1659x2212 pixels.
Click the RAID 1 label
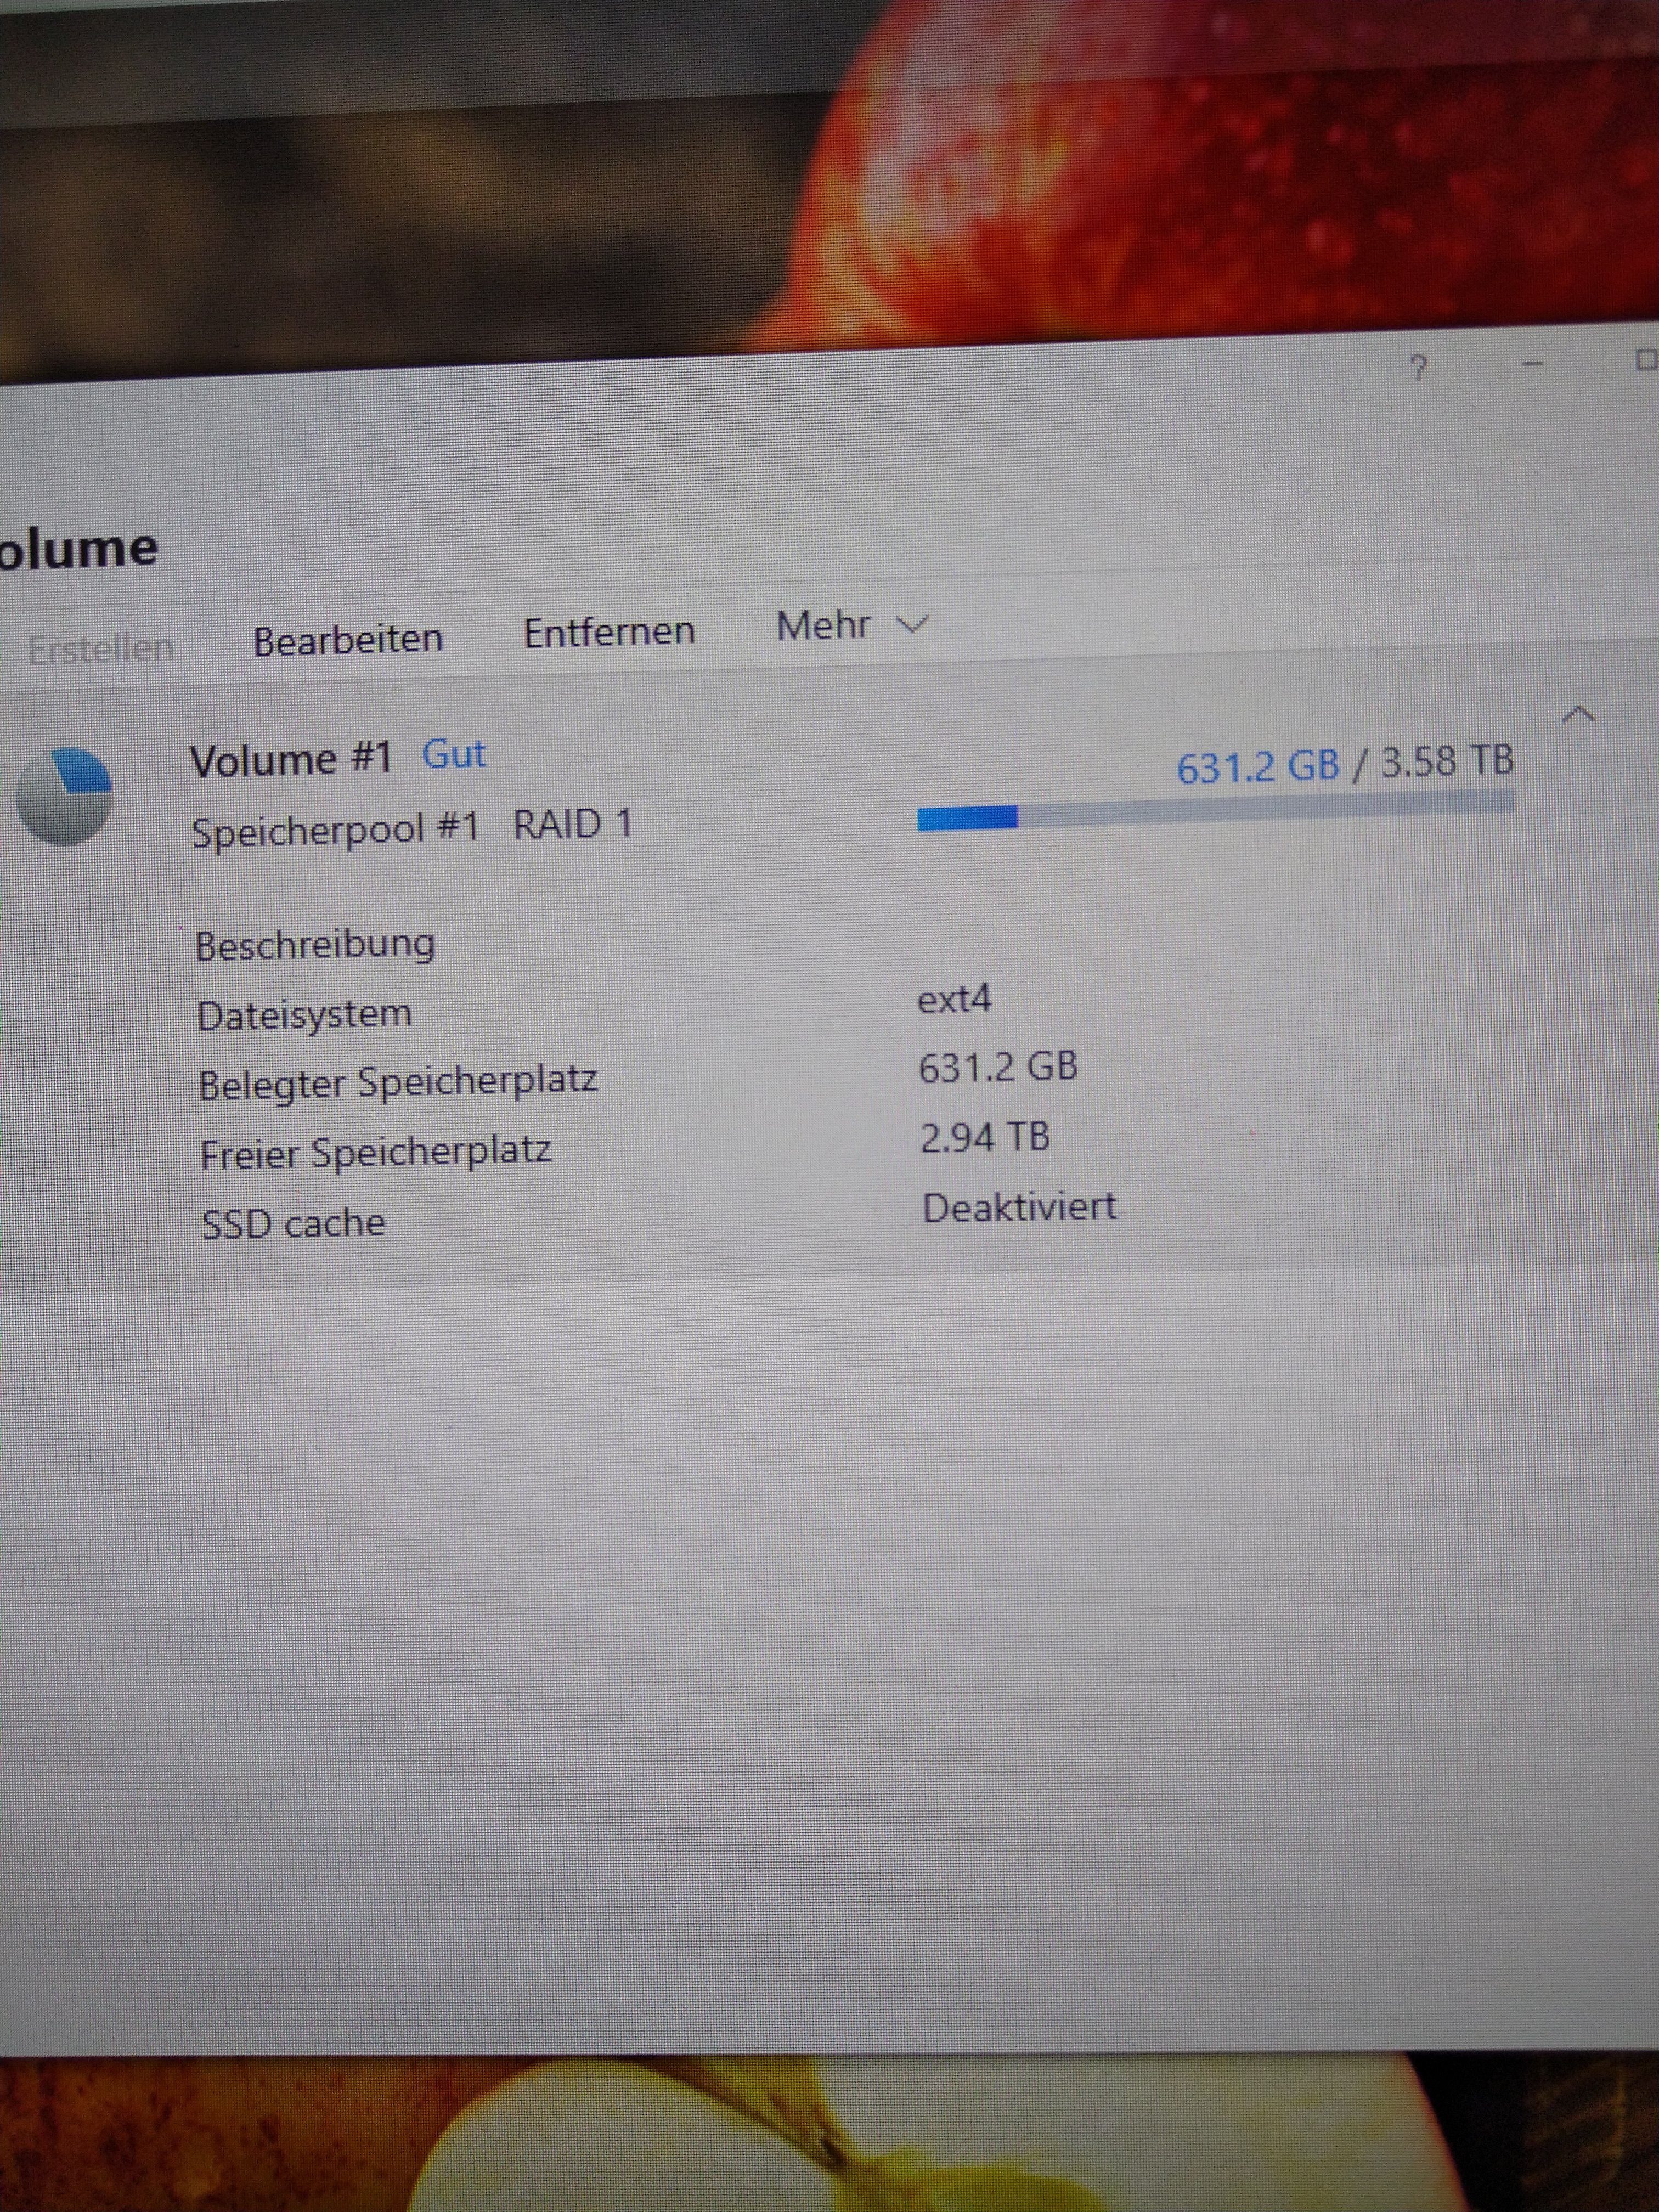pyautogui.click(x=572, y=825)
